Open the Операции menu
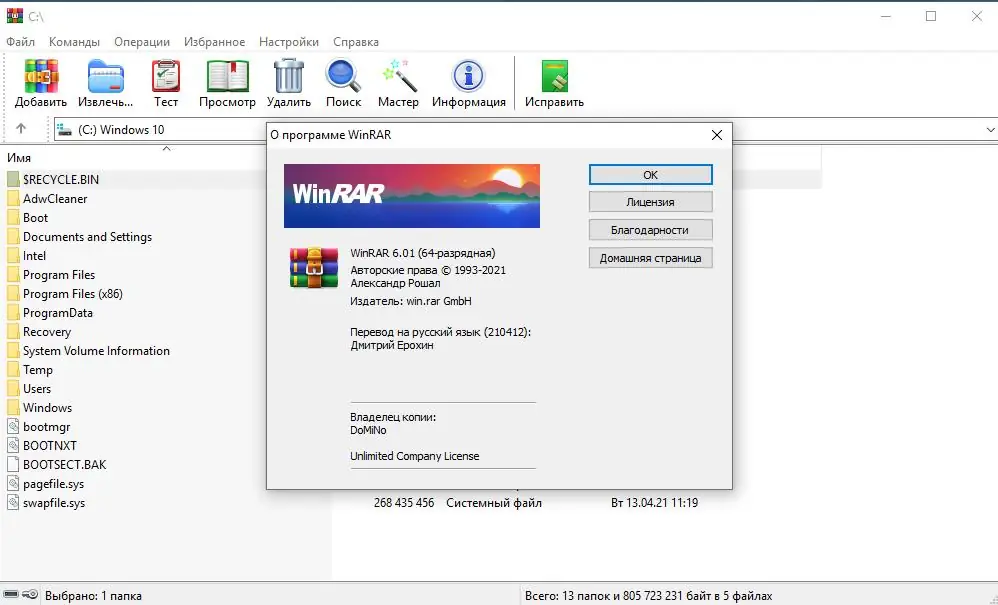 142,42
